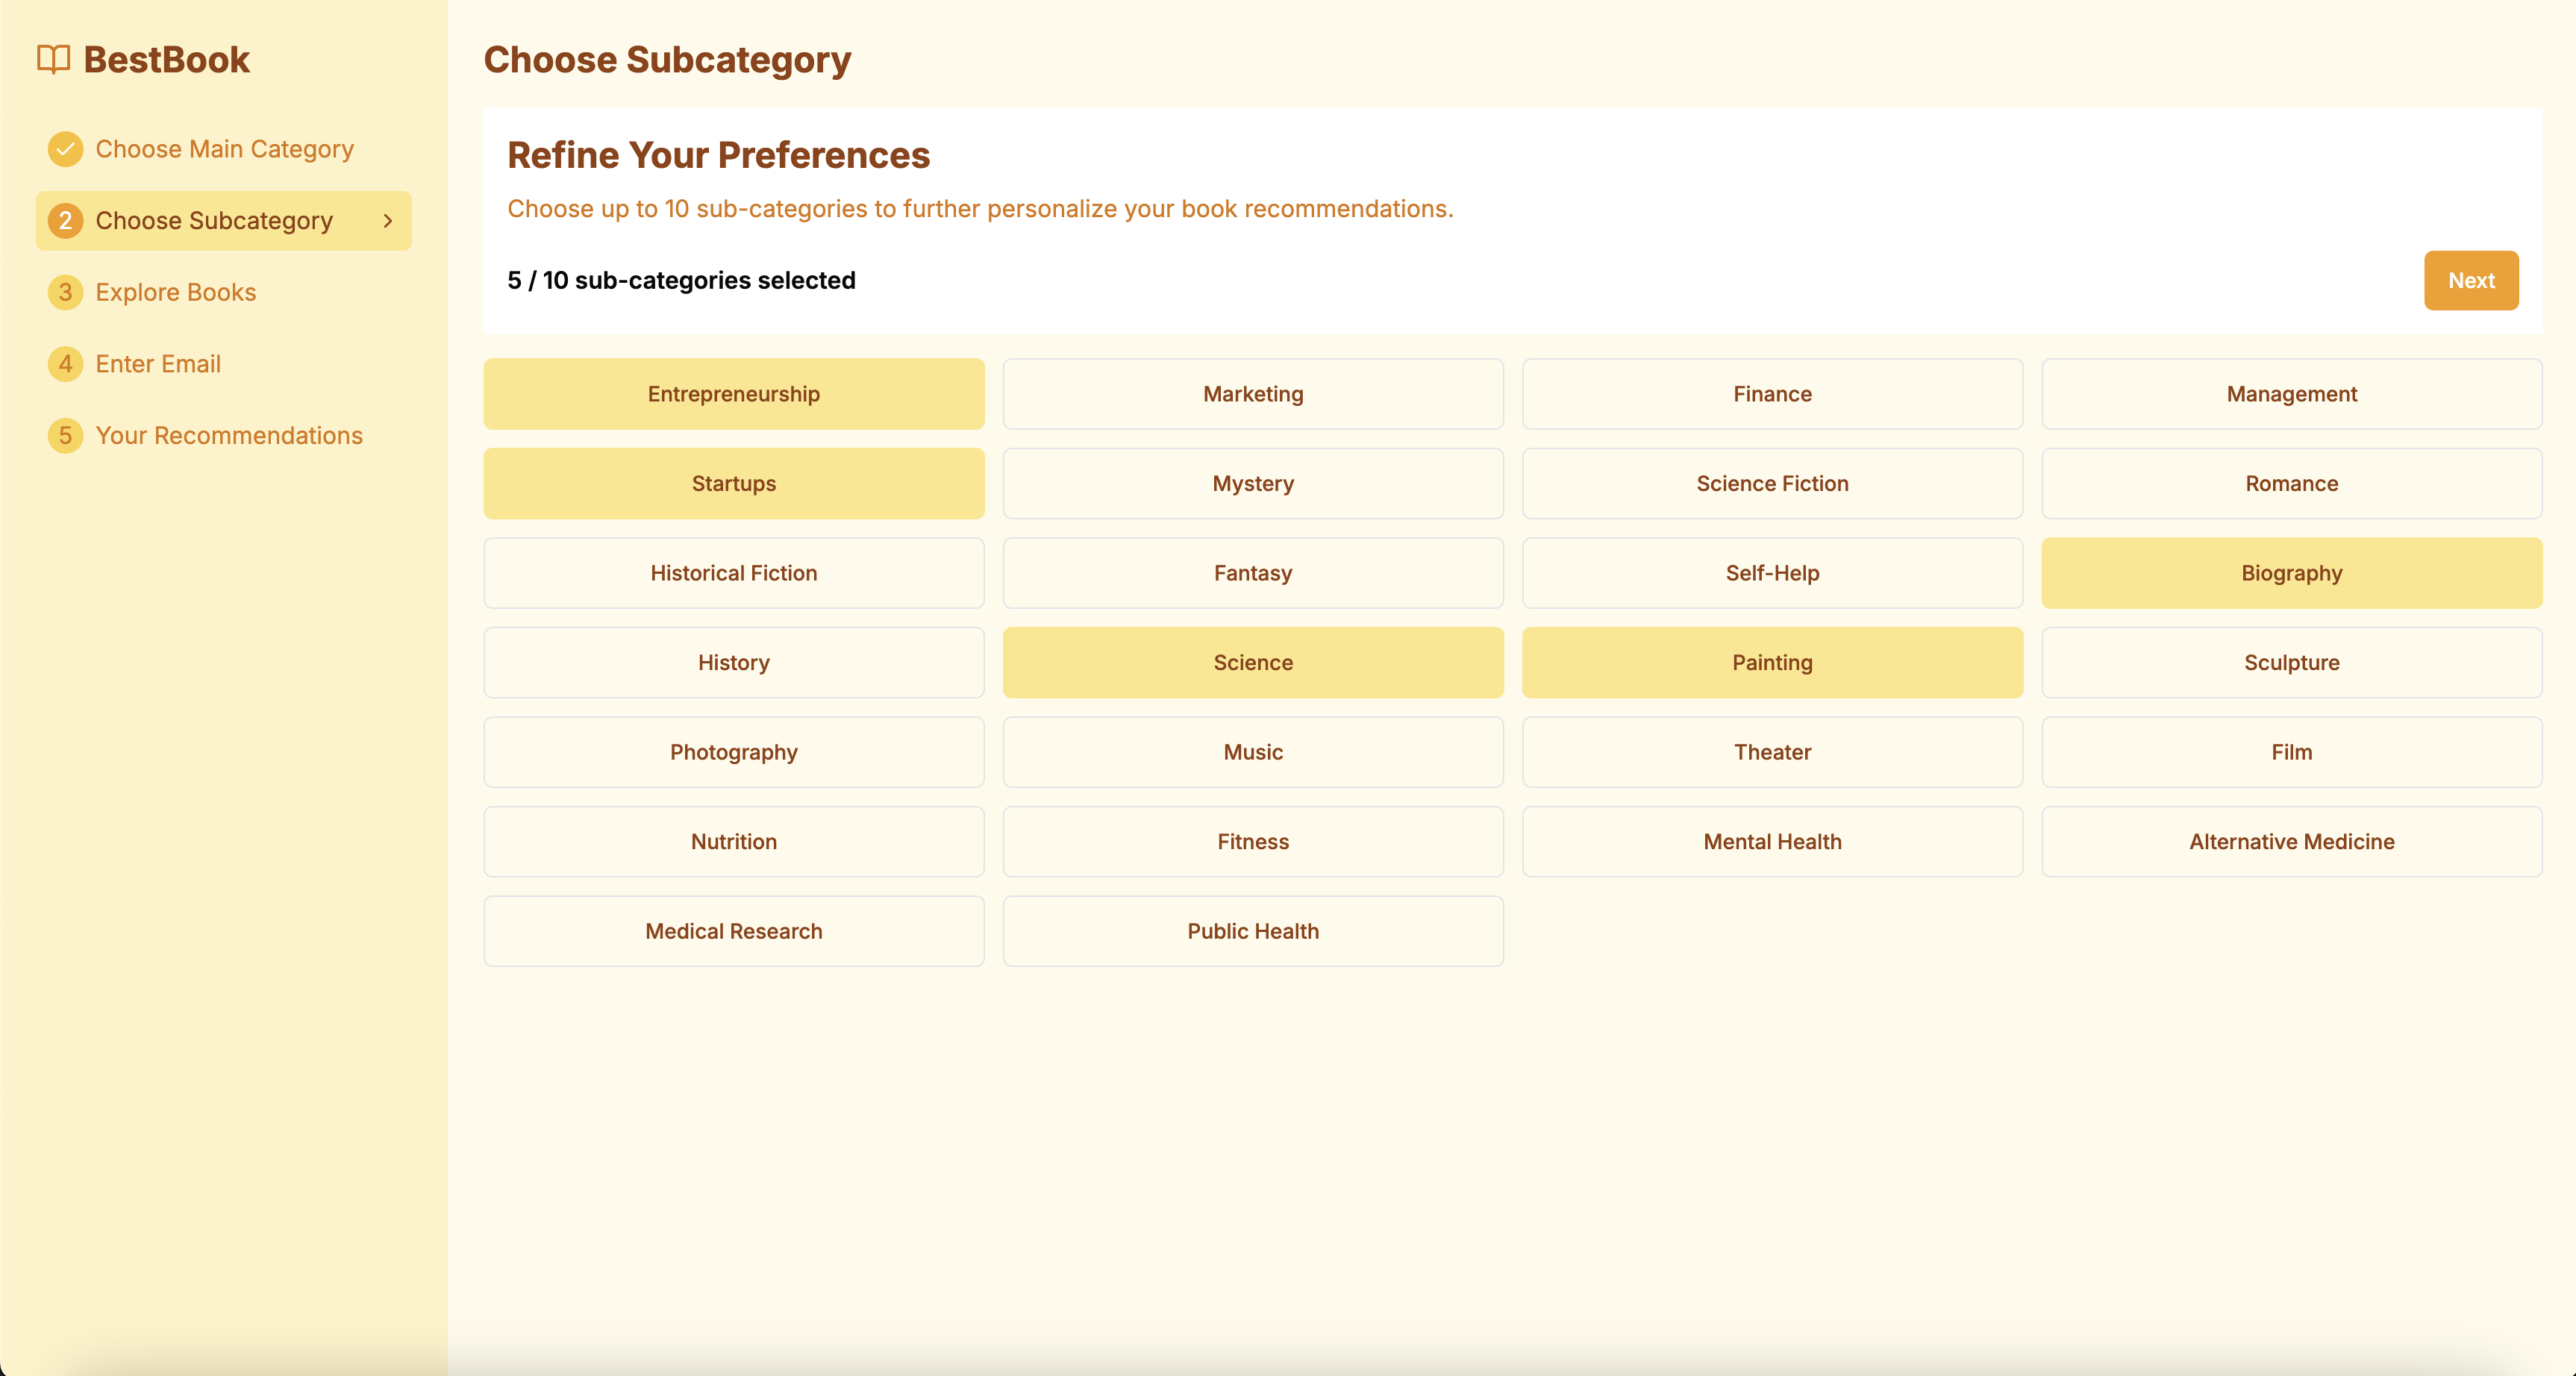
Task: Choose the Public Health sub-category
Action: [1252, 931]
